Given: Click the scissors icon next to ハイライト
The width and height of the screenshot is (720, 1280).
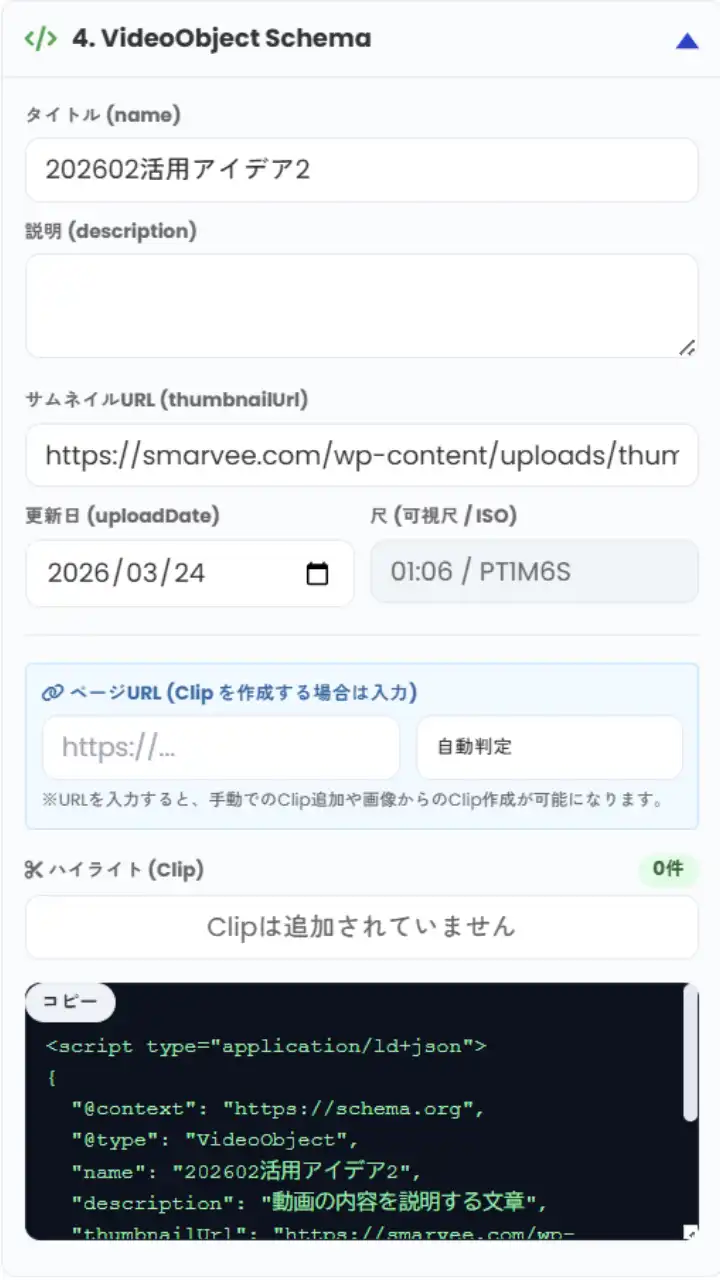Looking at the screenshot, I should (x=34, y=870).
